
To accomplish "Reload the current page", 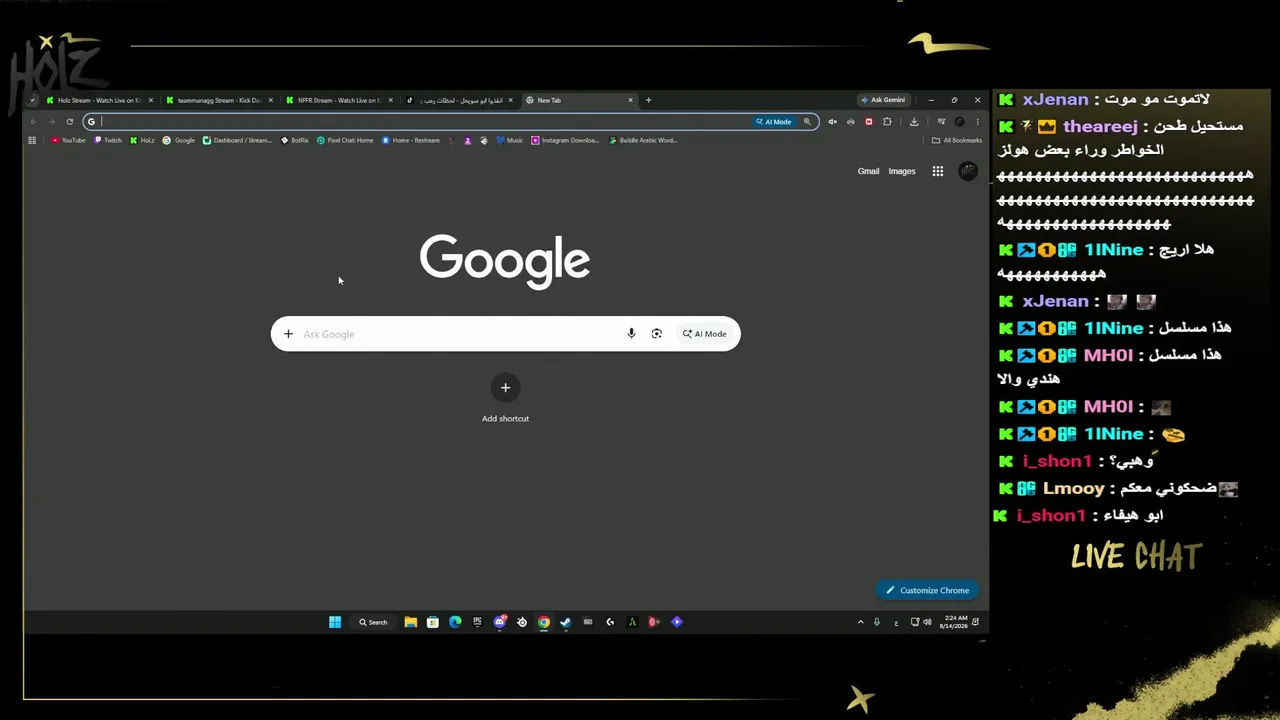I will pos(69,122).
